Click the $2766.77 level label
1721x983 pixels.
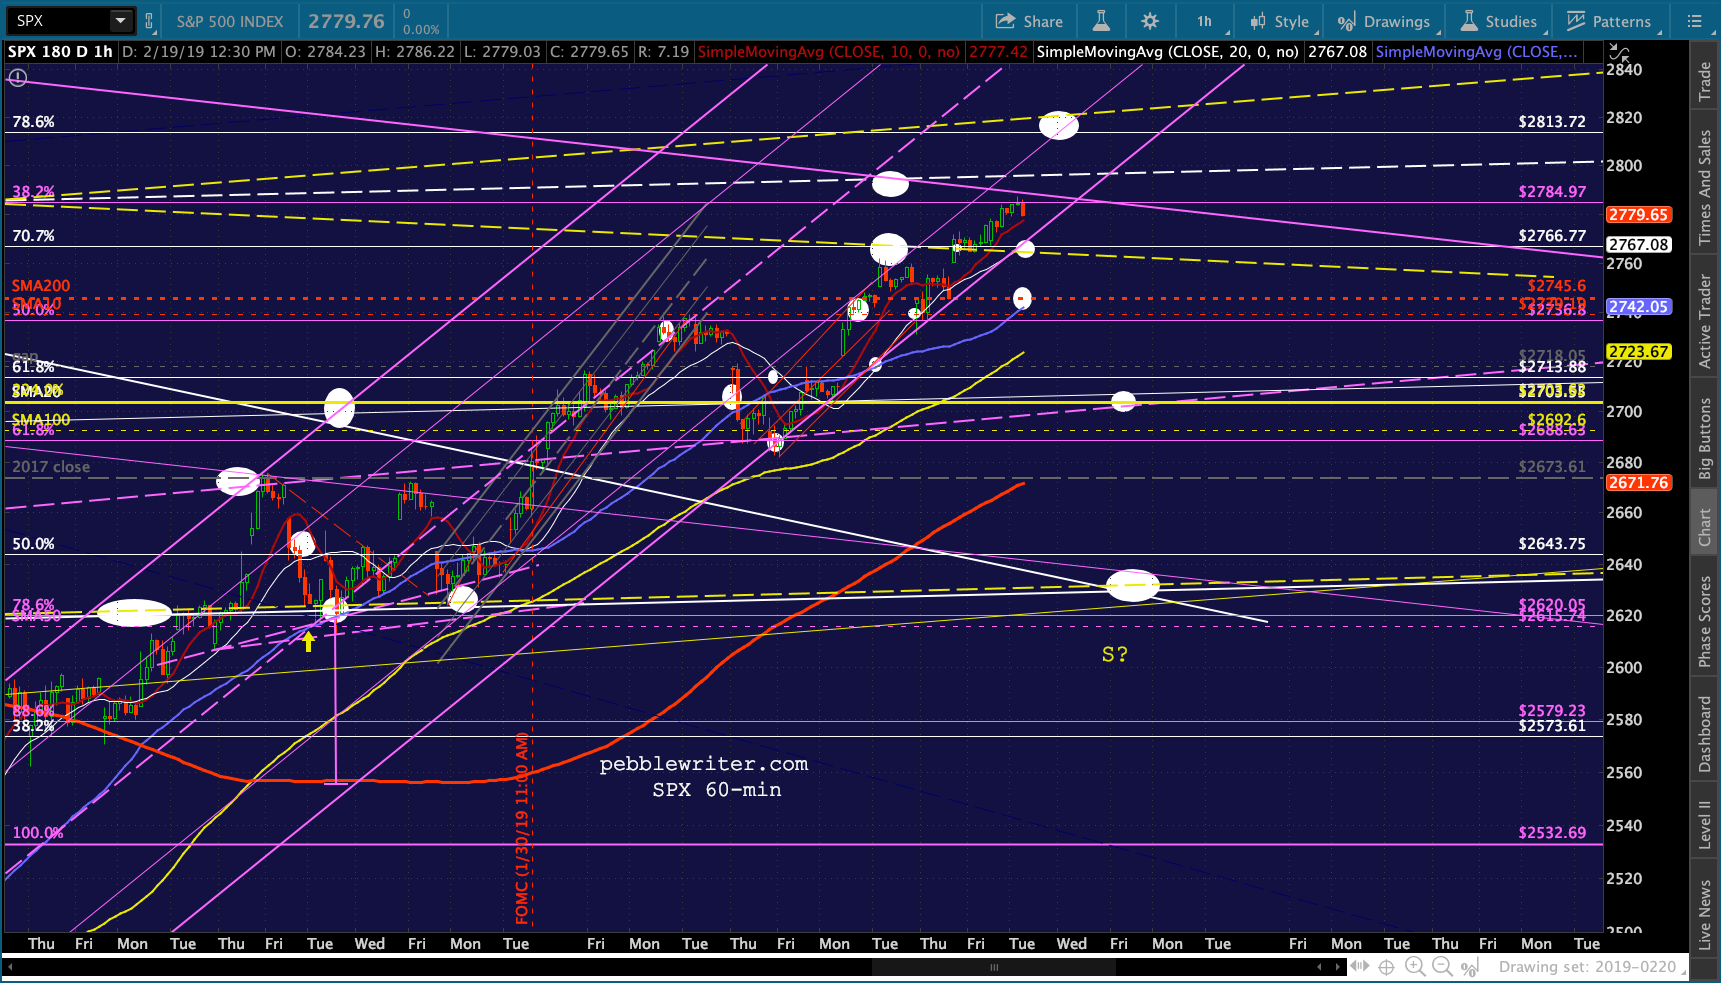pos(1552,236)
